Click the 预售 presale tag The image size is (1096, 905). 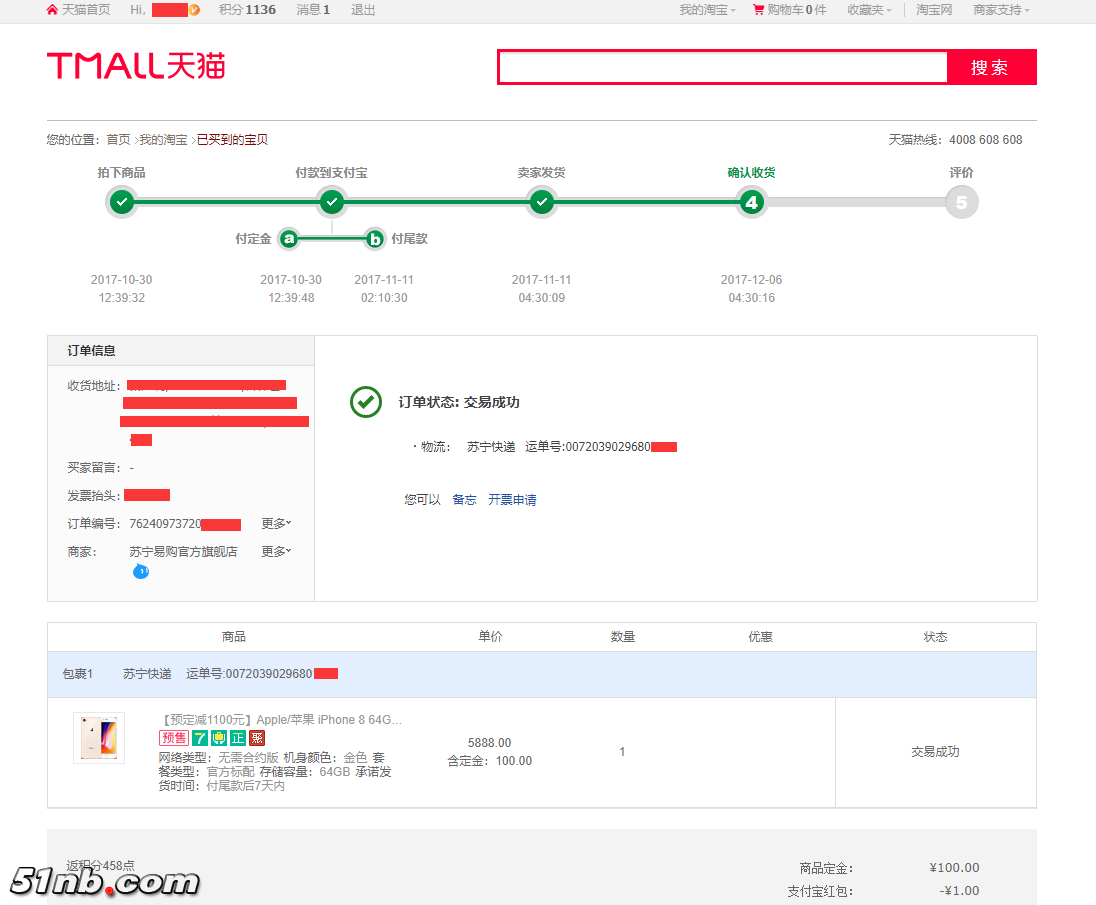(174, 738)
